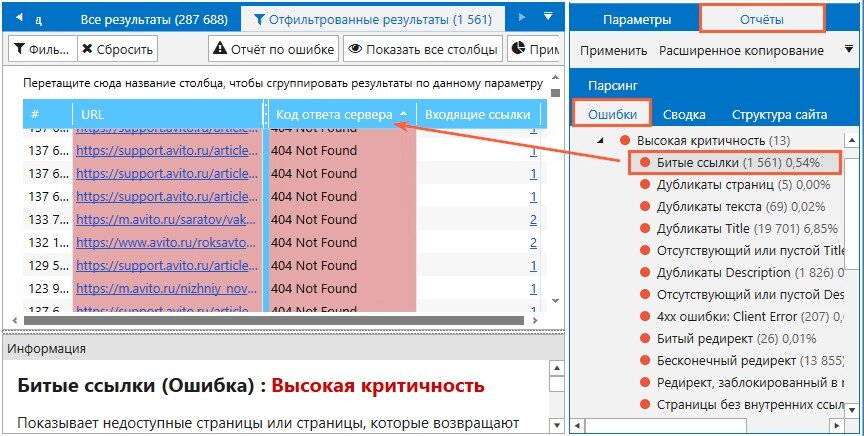The height and width of the screenshot is (436, 864).
Task: Select 404 Not Found cell in nizhniy_nov row
Action: click(342, 288)
